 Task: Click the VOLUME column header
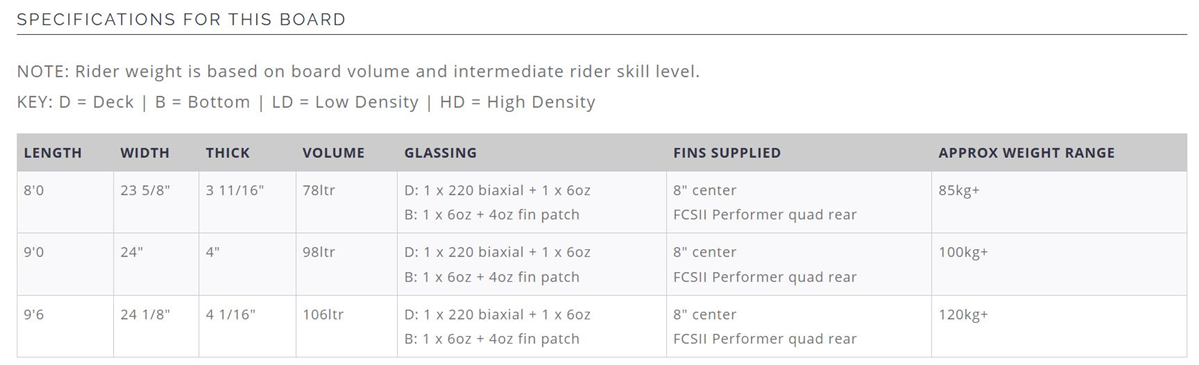333,153
